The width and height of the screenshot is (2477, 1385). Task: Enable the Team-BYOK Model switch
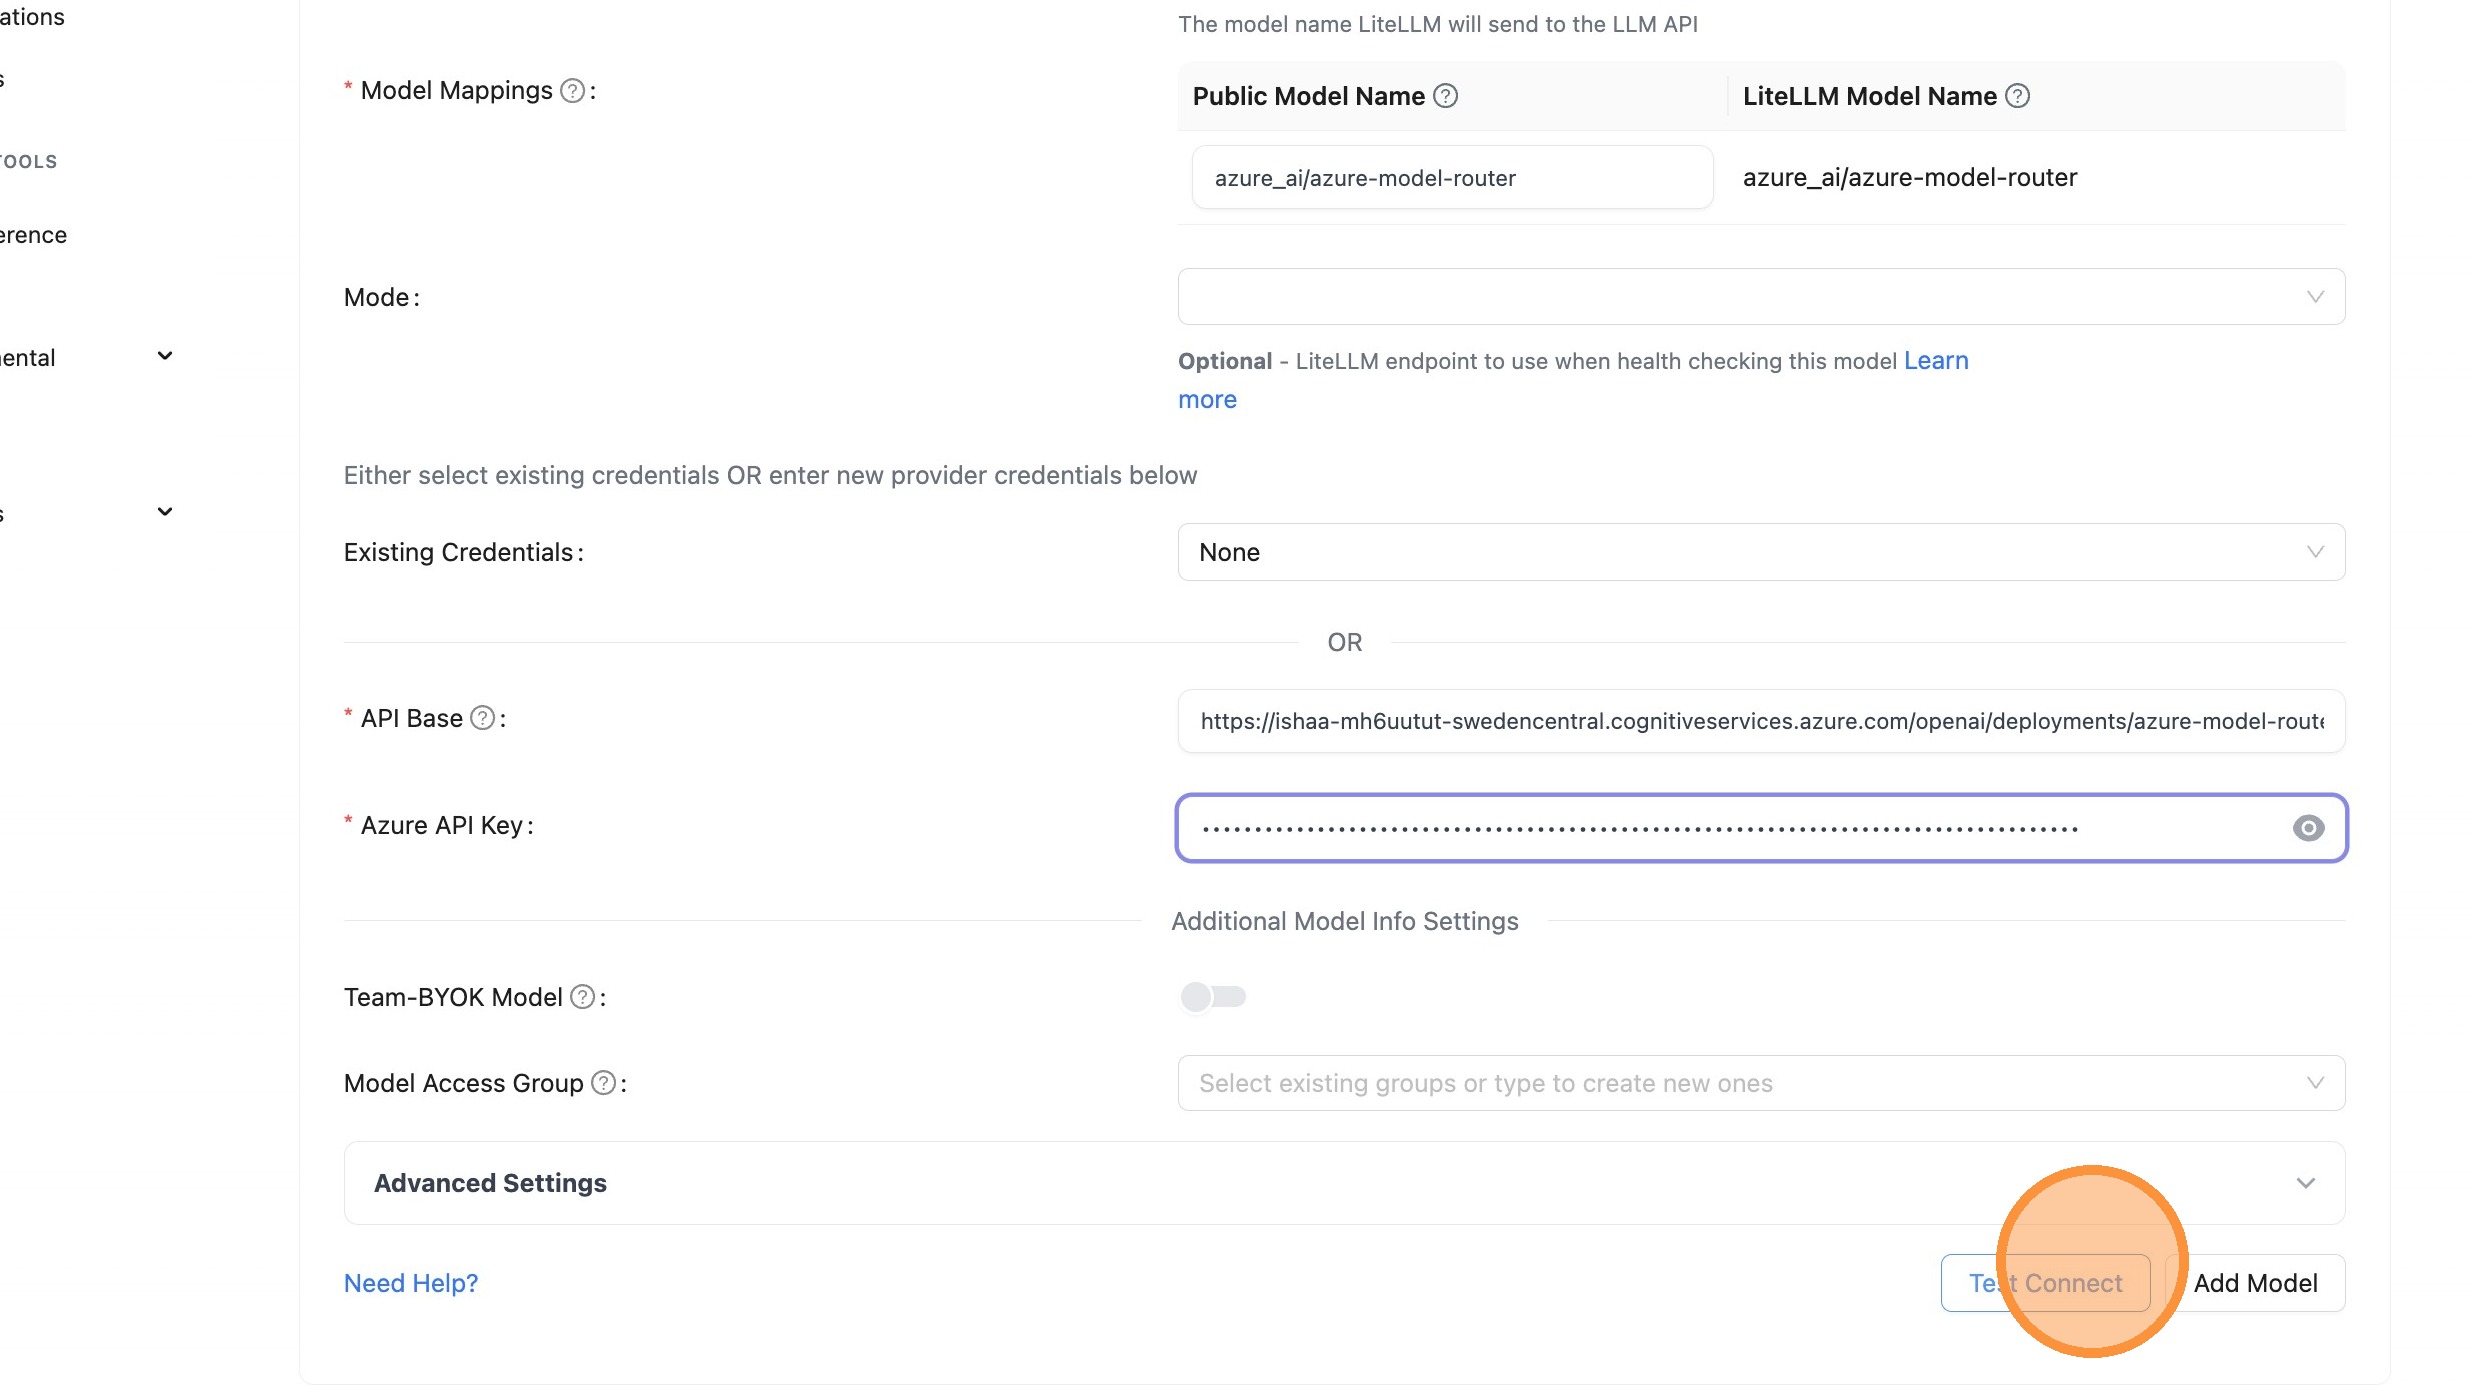coord(1212,997)
